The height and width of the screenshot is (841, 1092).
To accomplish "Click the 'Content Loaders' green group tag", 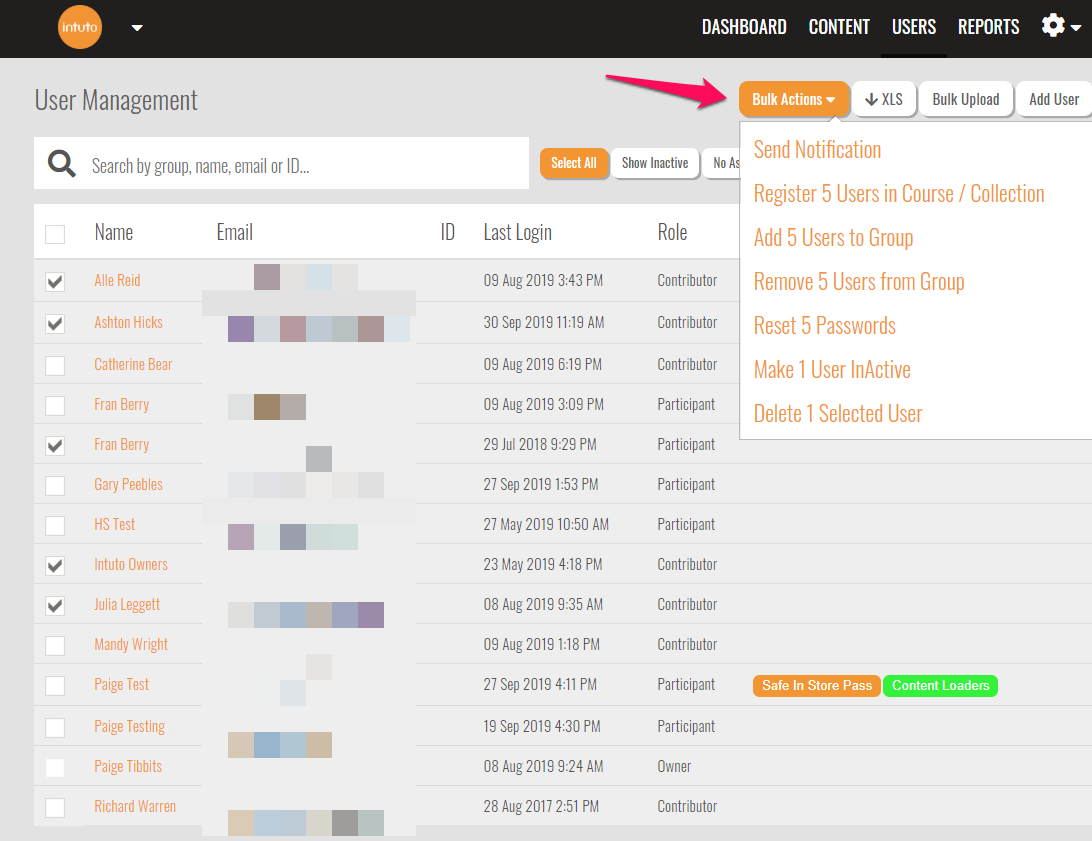I will (940, 686).
